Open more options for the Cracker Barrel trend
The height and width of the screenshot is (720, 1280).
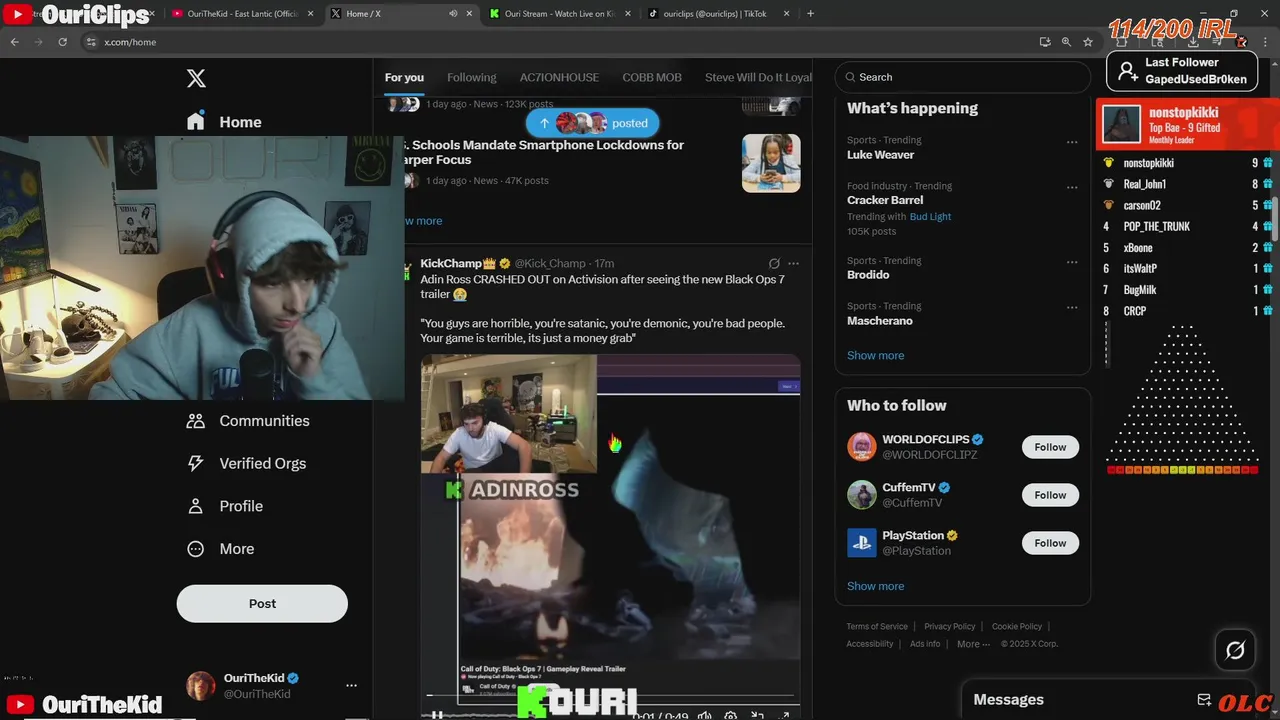1072,187
